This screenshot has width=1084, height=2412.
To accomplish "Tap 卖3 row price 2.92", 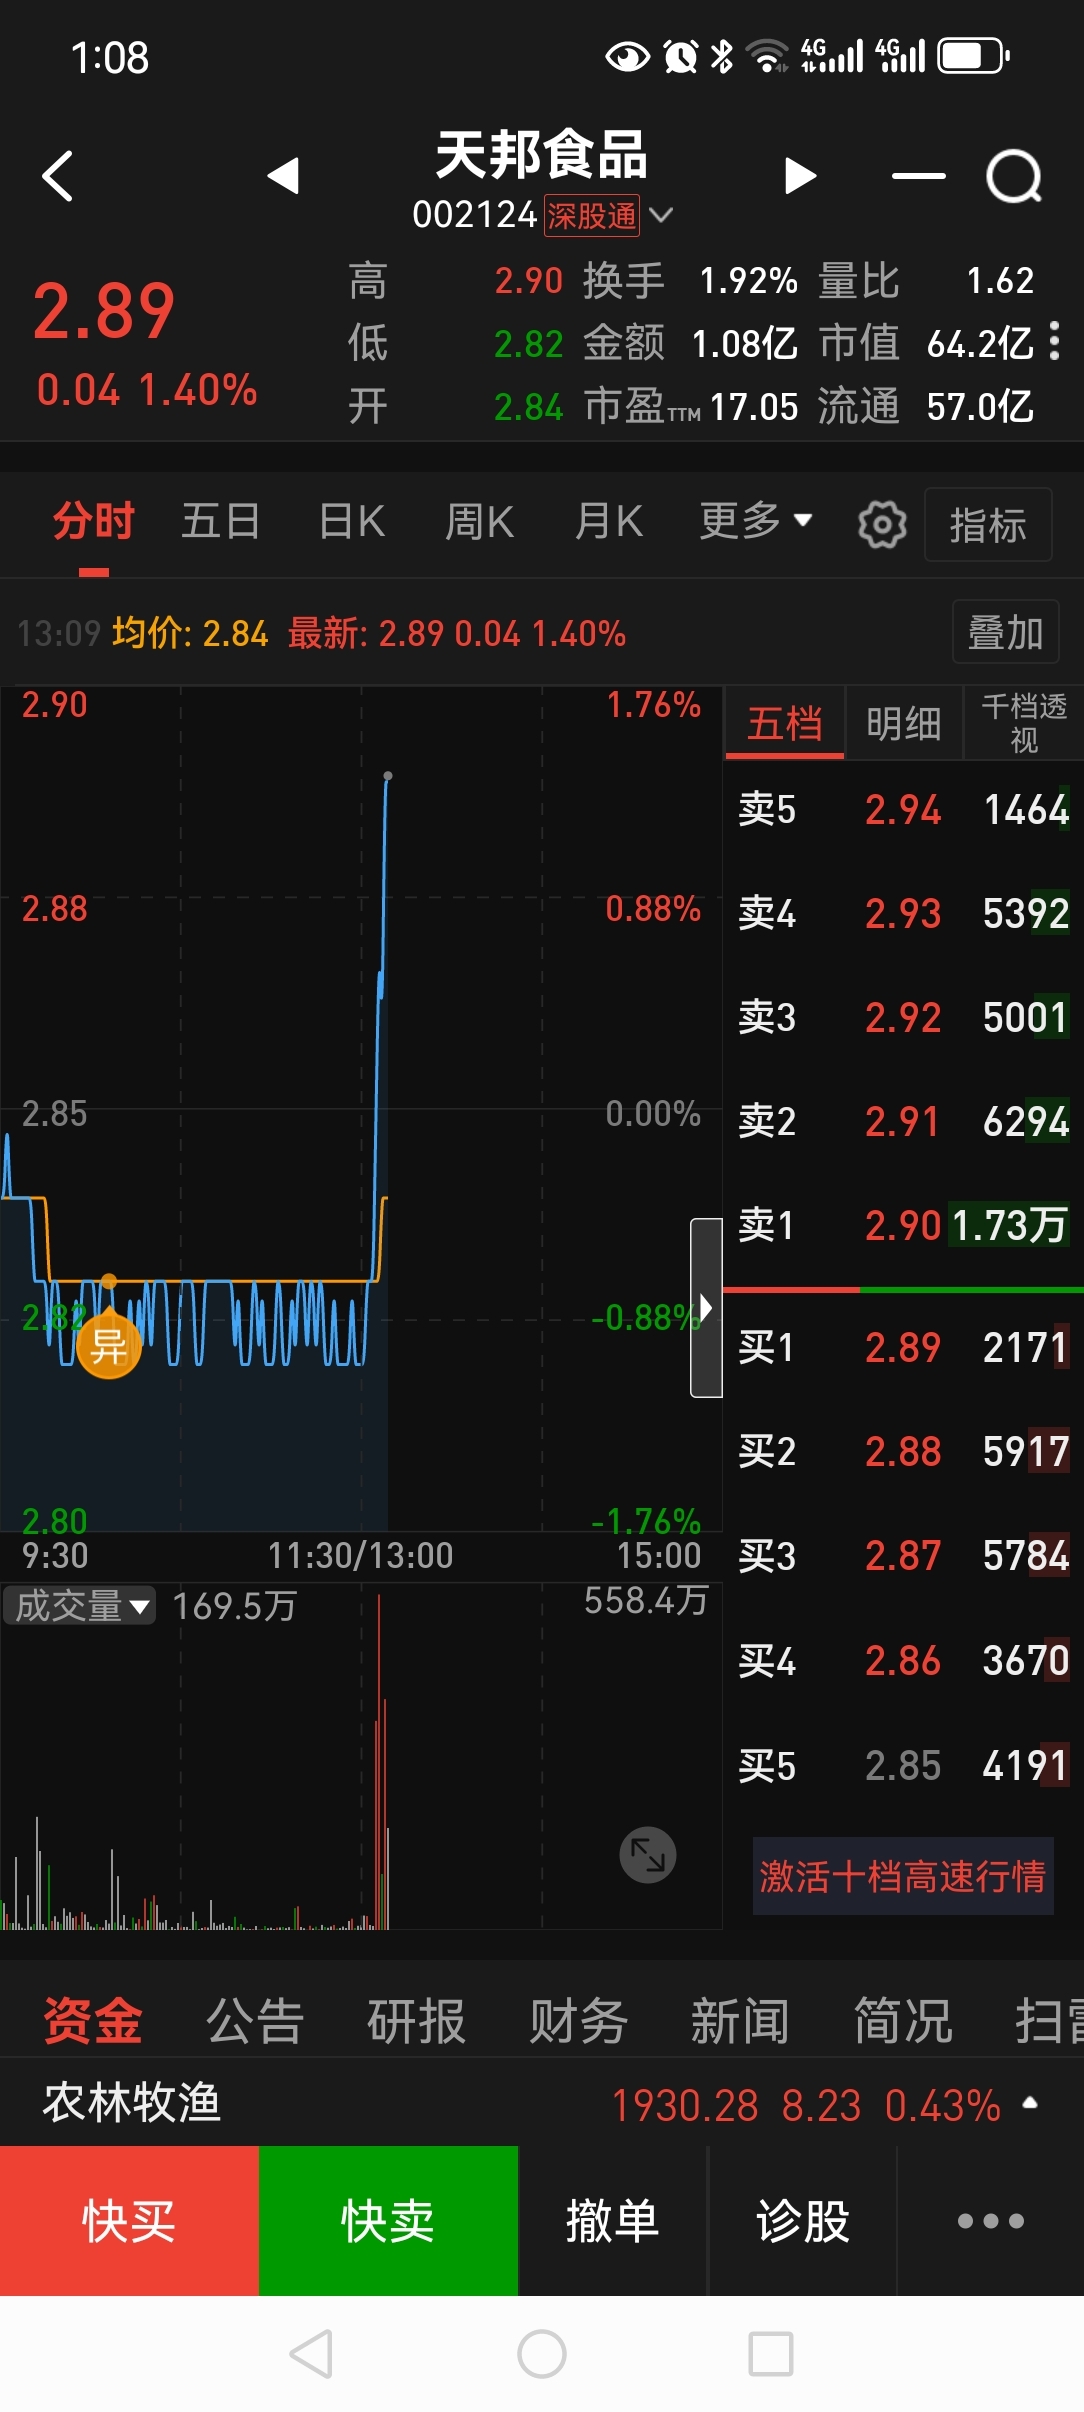I will (x=903, y=1017).
